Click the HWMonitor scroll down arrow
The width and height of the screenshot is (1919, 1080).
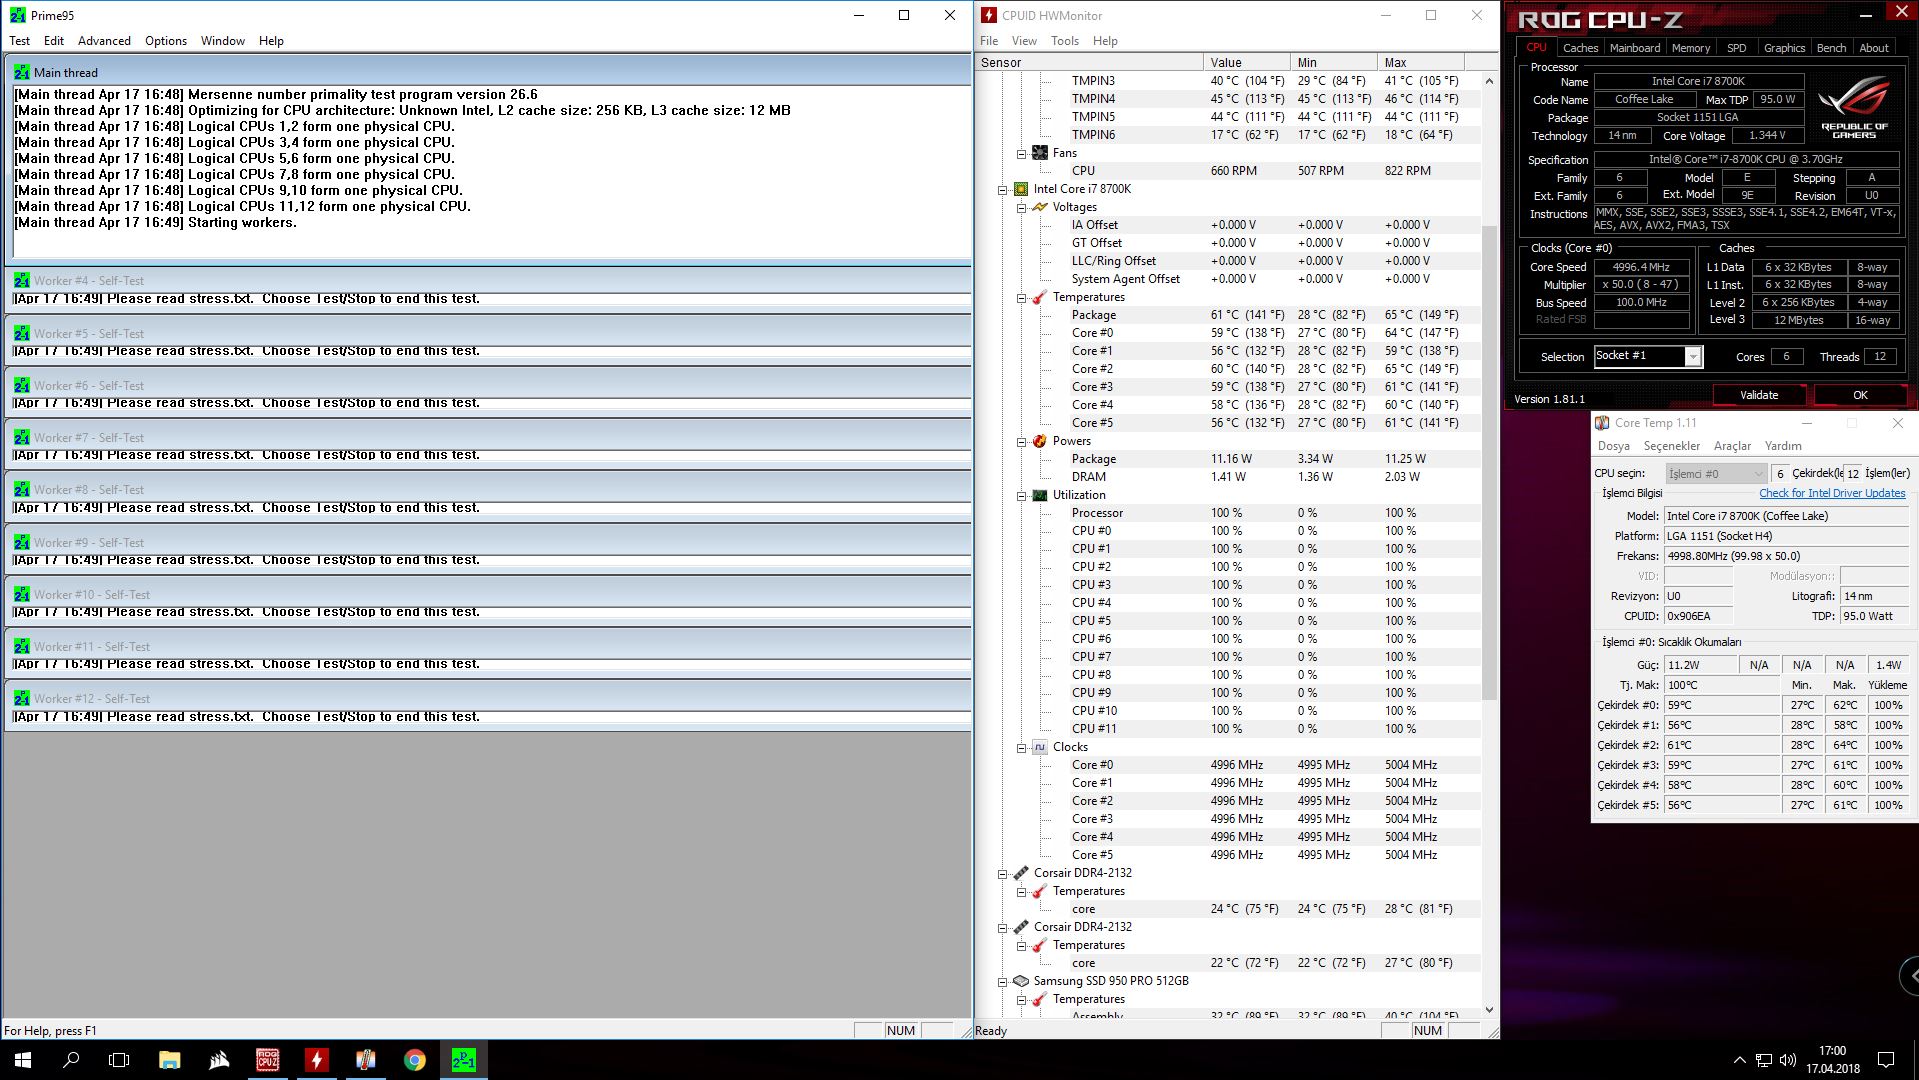(1489, 1010)
